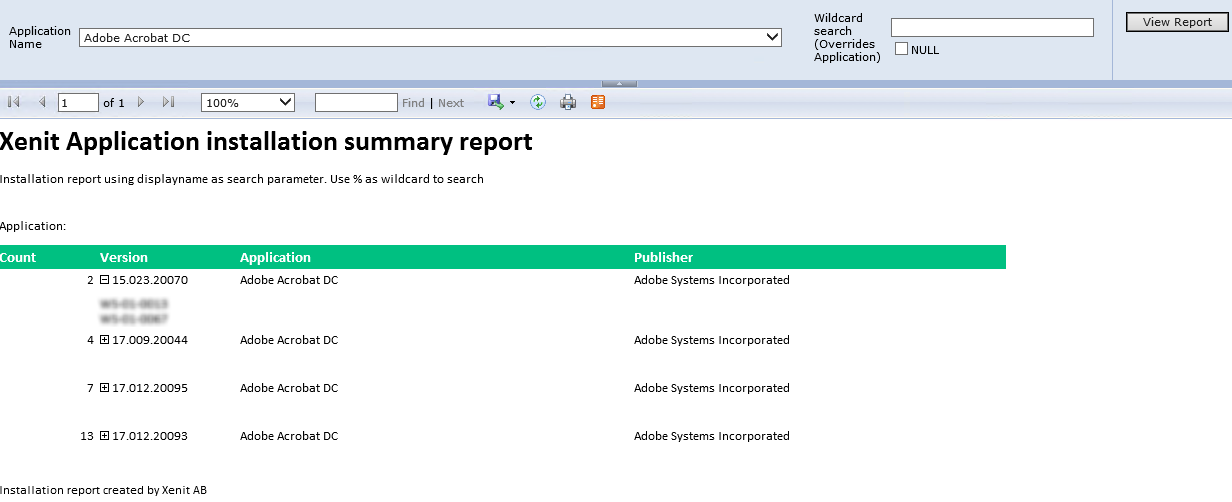Screen dimensions: 1232x502
Task: Refresh the report
Action: (538, 102)
